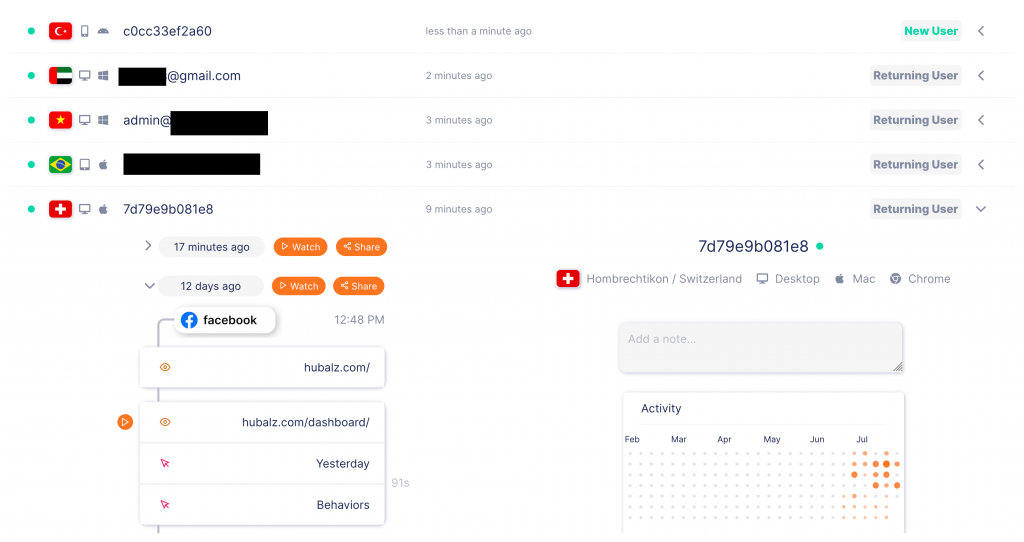Collapse the 7d79e9b081e8 user row chevron
1024x542 pixels.
(x=981, y=209)
